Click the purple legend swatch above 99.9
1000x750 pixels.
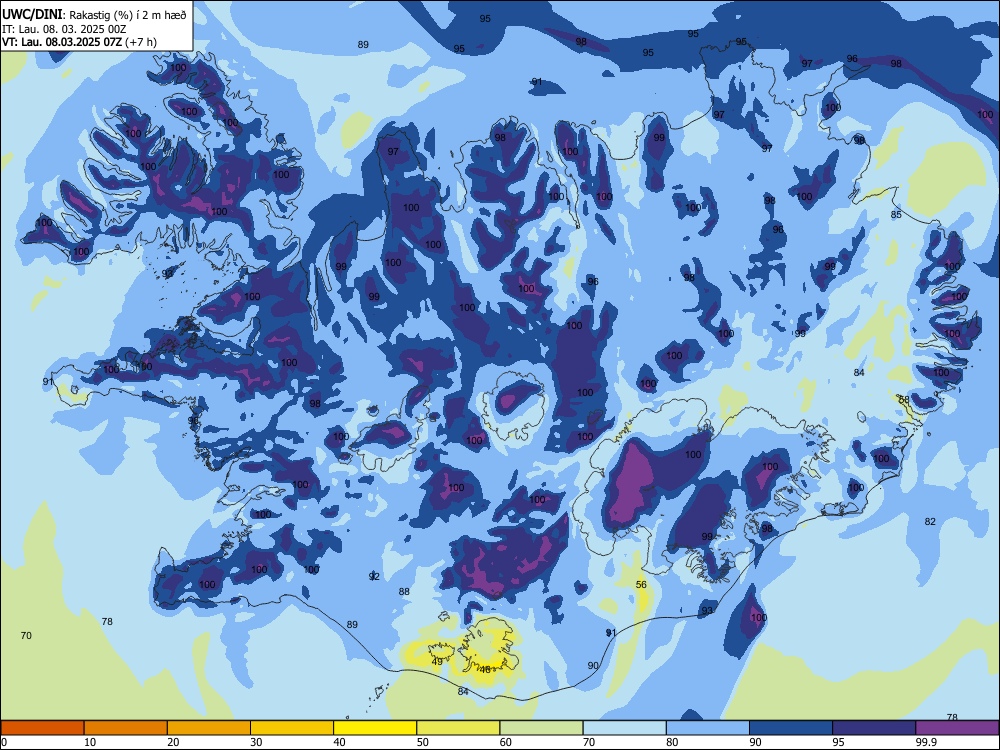point(957,728)
